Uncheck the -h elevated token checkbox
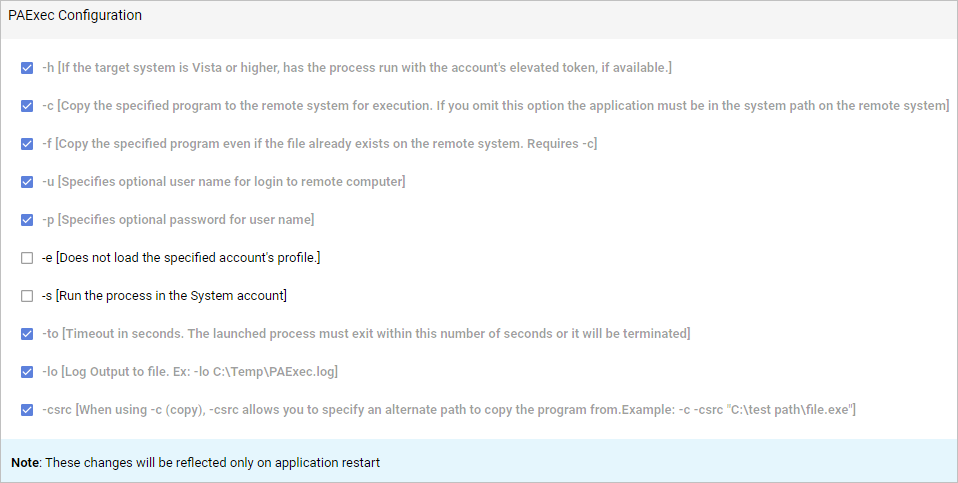Image resolution: width=958 pixels, height=483 pixels. (x=27, y=68)
